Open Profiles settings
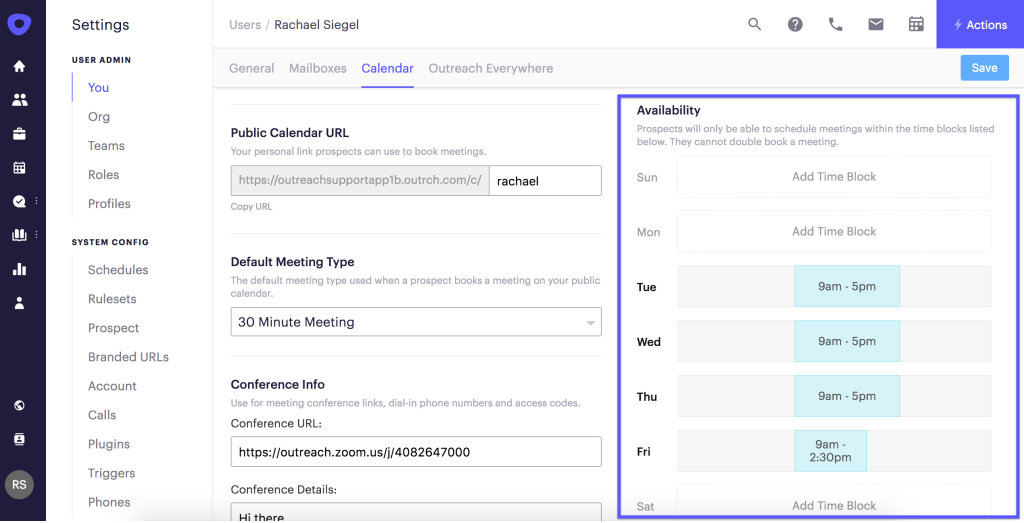 [x=109, y=204]
